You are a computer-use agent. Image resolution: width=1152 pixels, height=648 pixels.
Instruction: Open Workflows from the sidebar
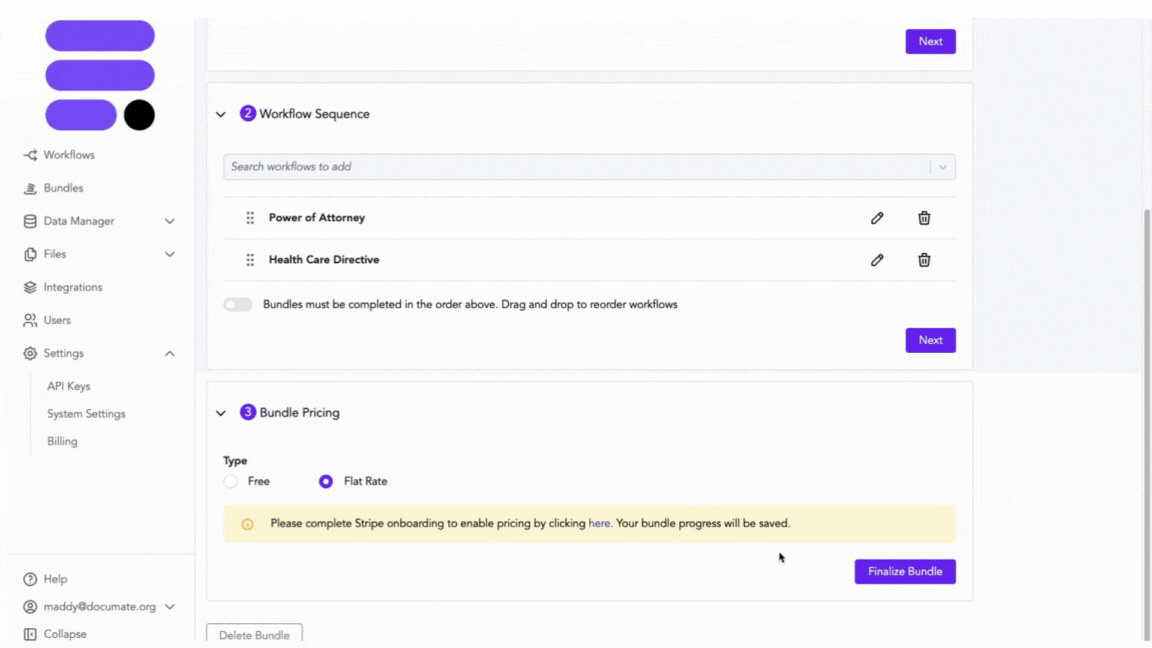[x=68, y=155]
